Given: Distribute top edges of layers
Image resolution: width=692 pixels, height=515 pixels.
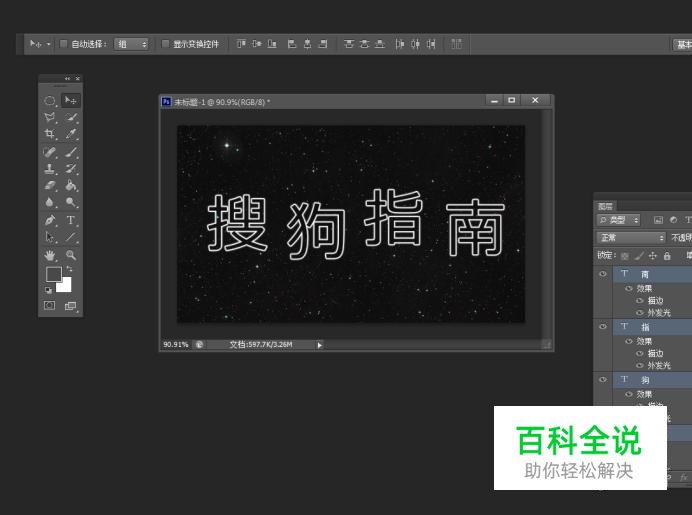Looking at the screenshot, I should [349, 44].
